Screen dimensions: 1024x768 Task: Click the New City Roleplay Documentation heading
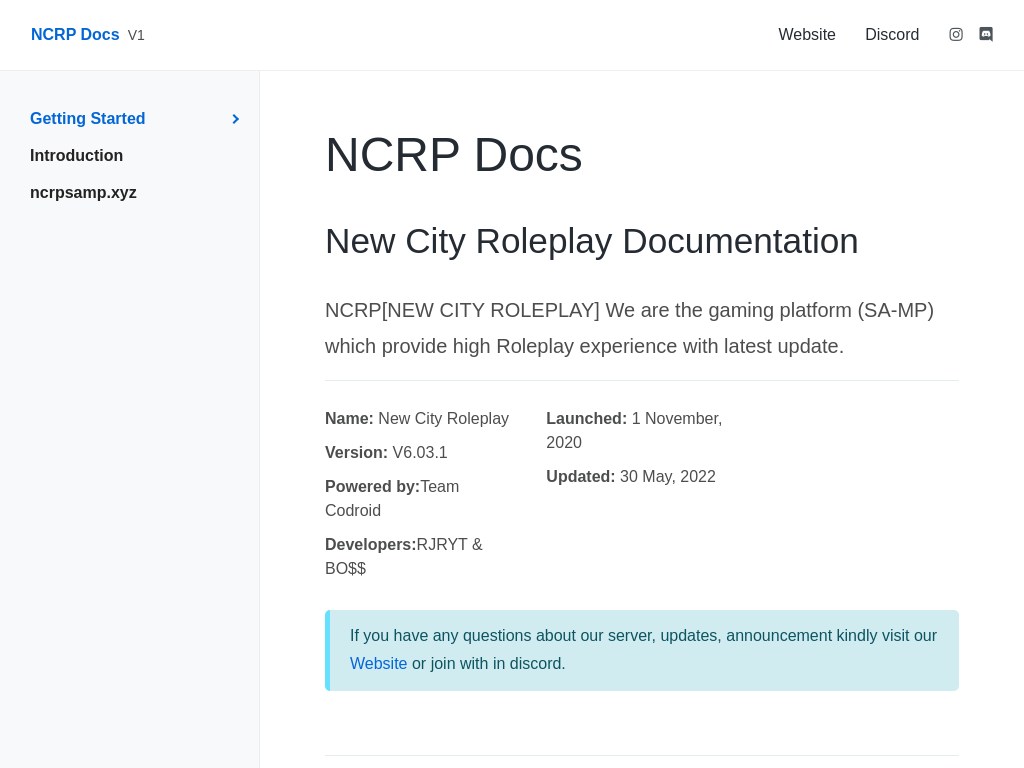591,241
